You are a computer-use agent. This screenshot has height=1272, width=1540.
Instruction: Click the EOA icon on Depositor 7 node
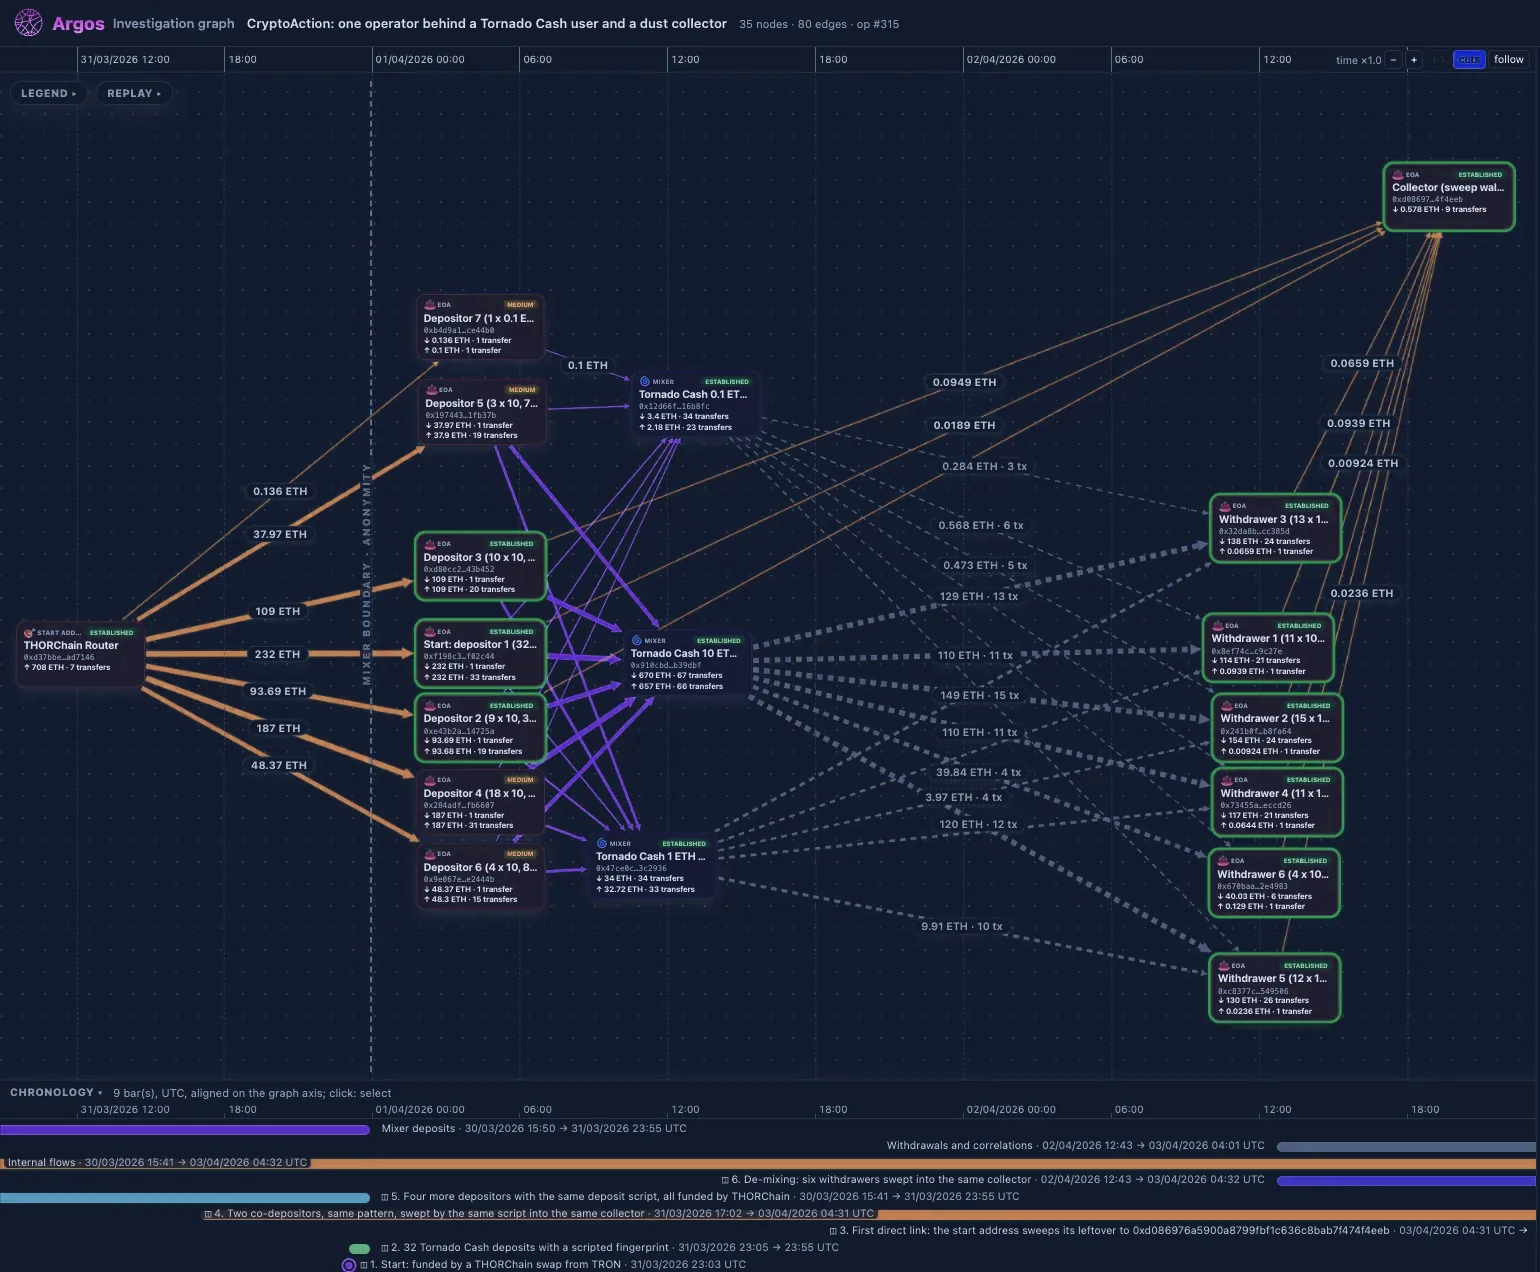[x=430, y=304]
